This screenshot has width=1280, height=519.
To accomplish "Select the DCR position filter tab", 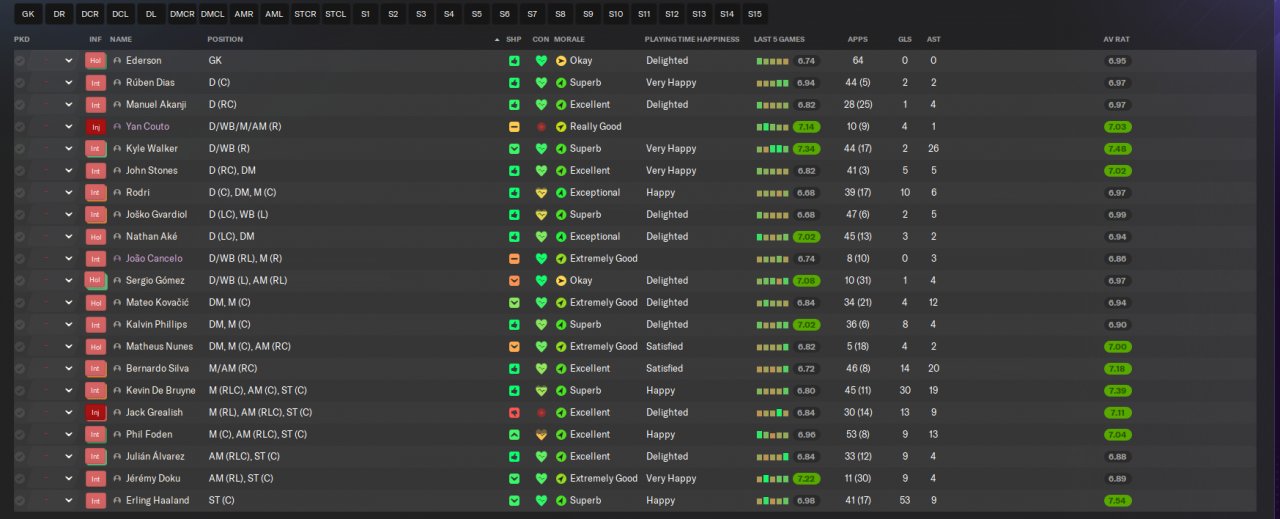I will tap(90, 14).
